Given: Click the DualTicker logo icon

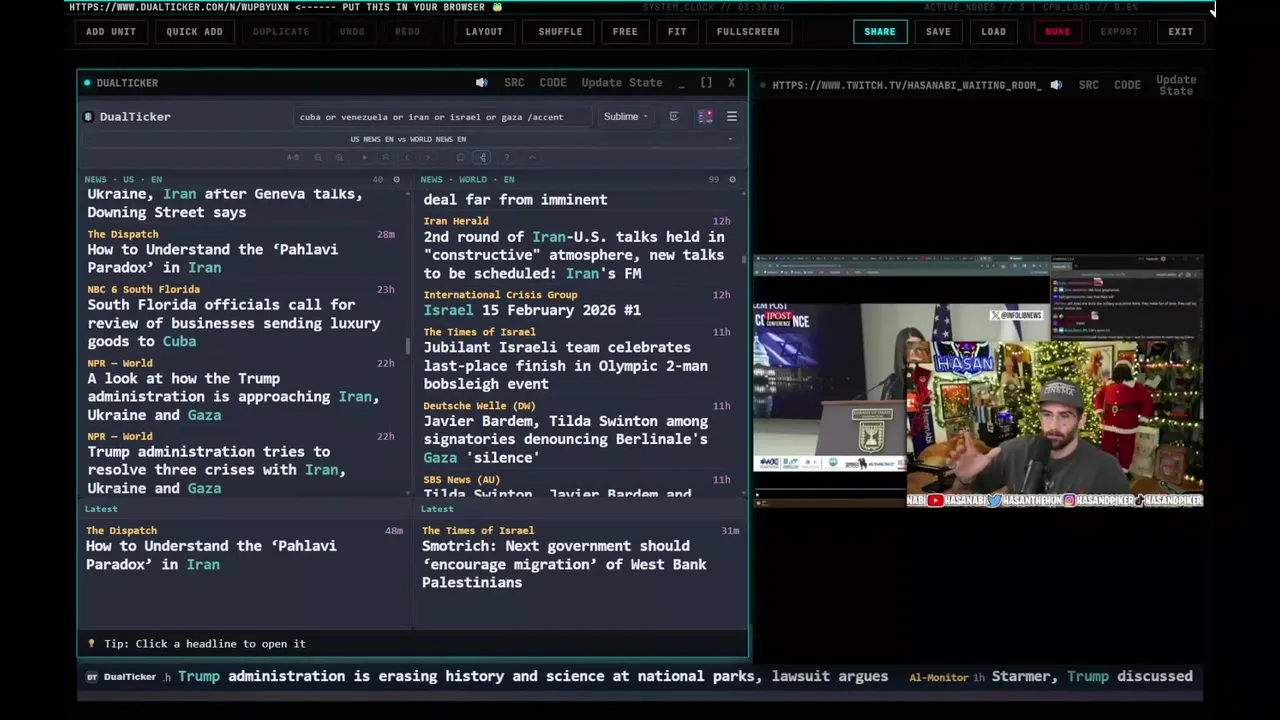Looking at the screenshot, I should click(88, 117).
